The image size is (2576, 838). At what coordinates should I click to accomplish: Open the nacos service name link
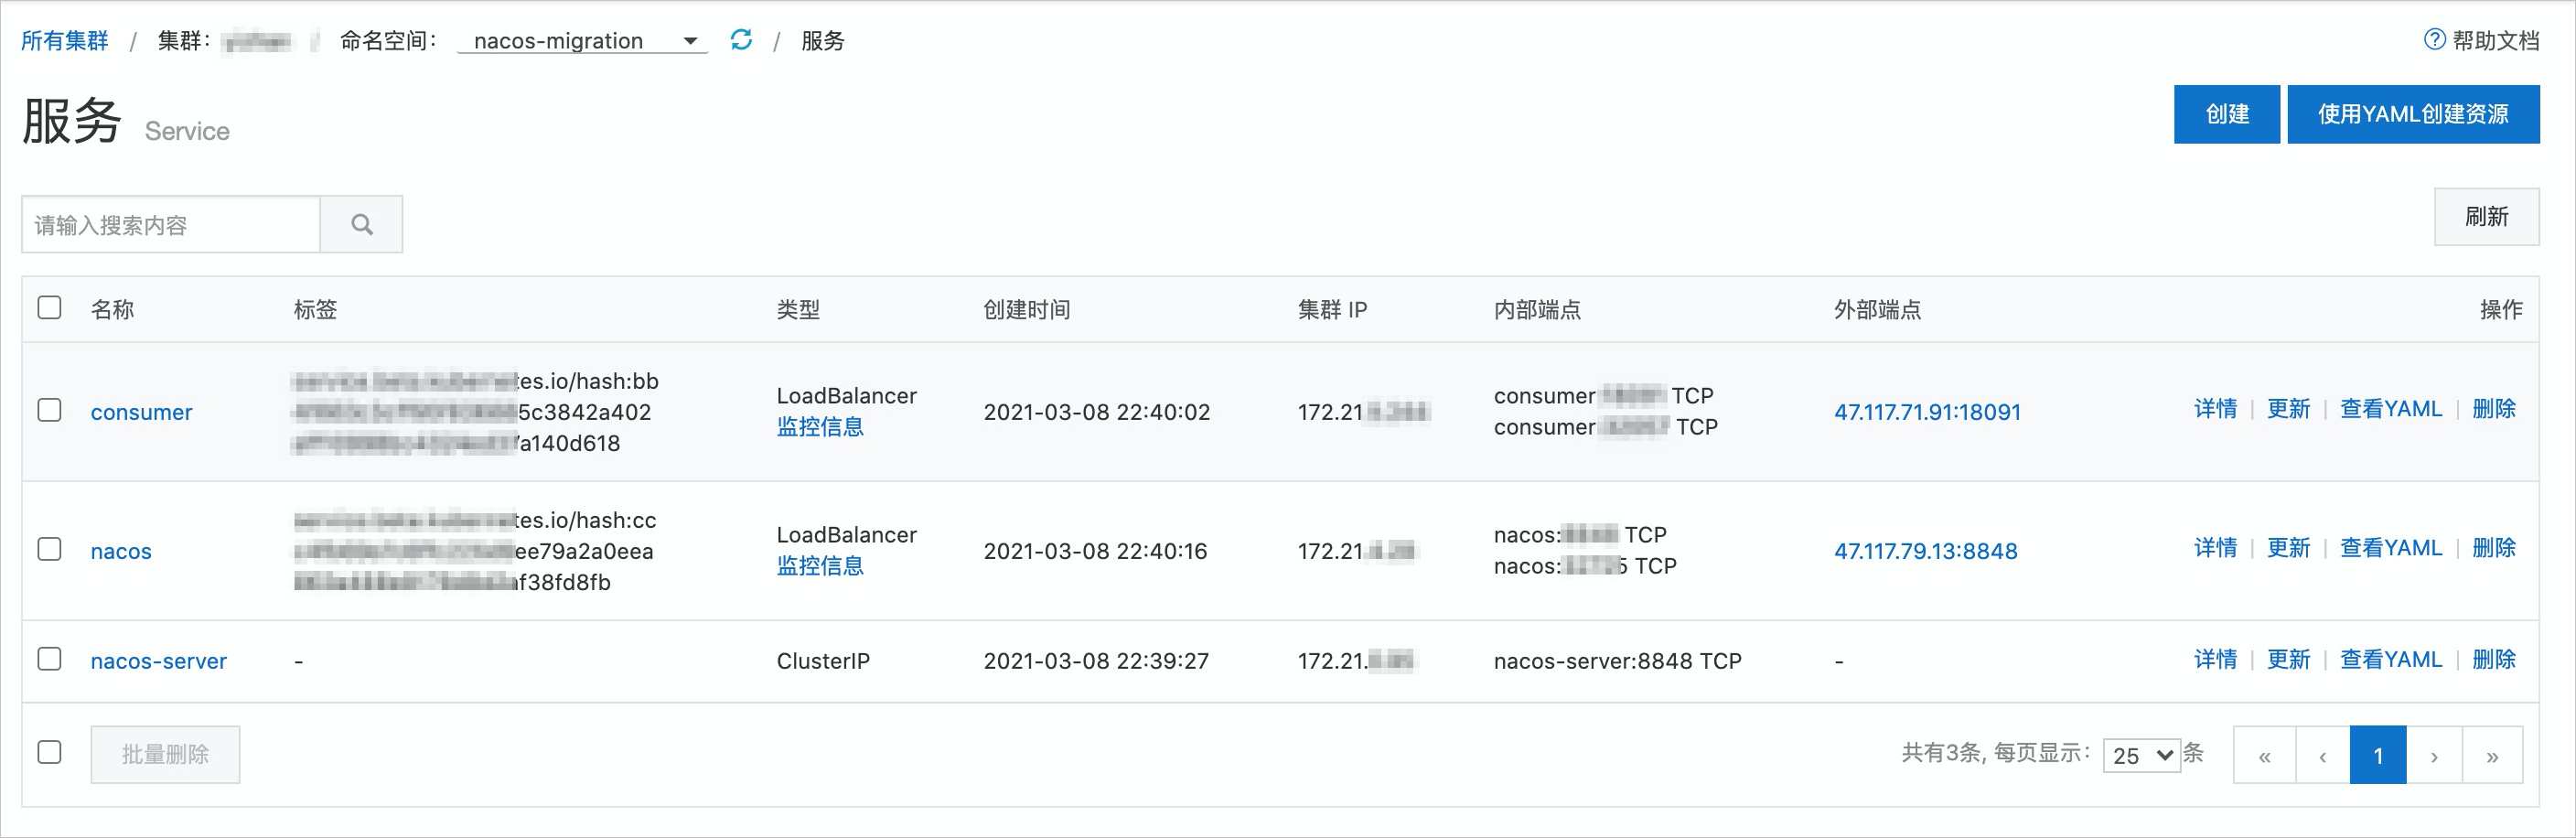[x=121, y=551]
